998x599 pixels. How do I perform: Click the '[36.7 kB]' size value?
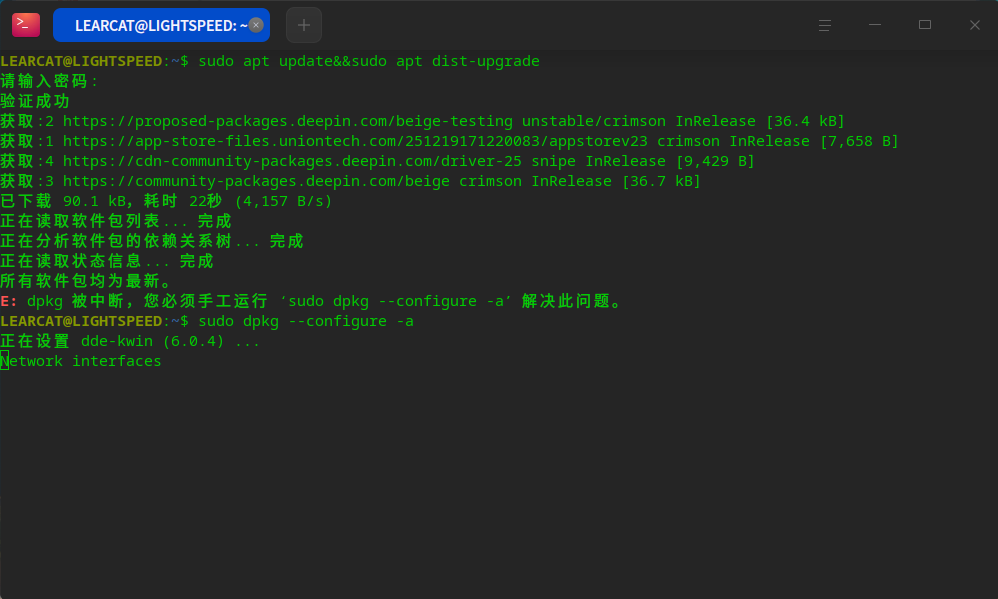click(661, 181)
